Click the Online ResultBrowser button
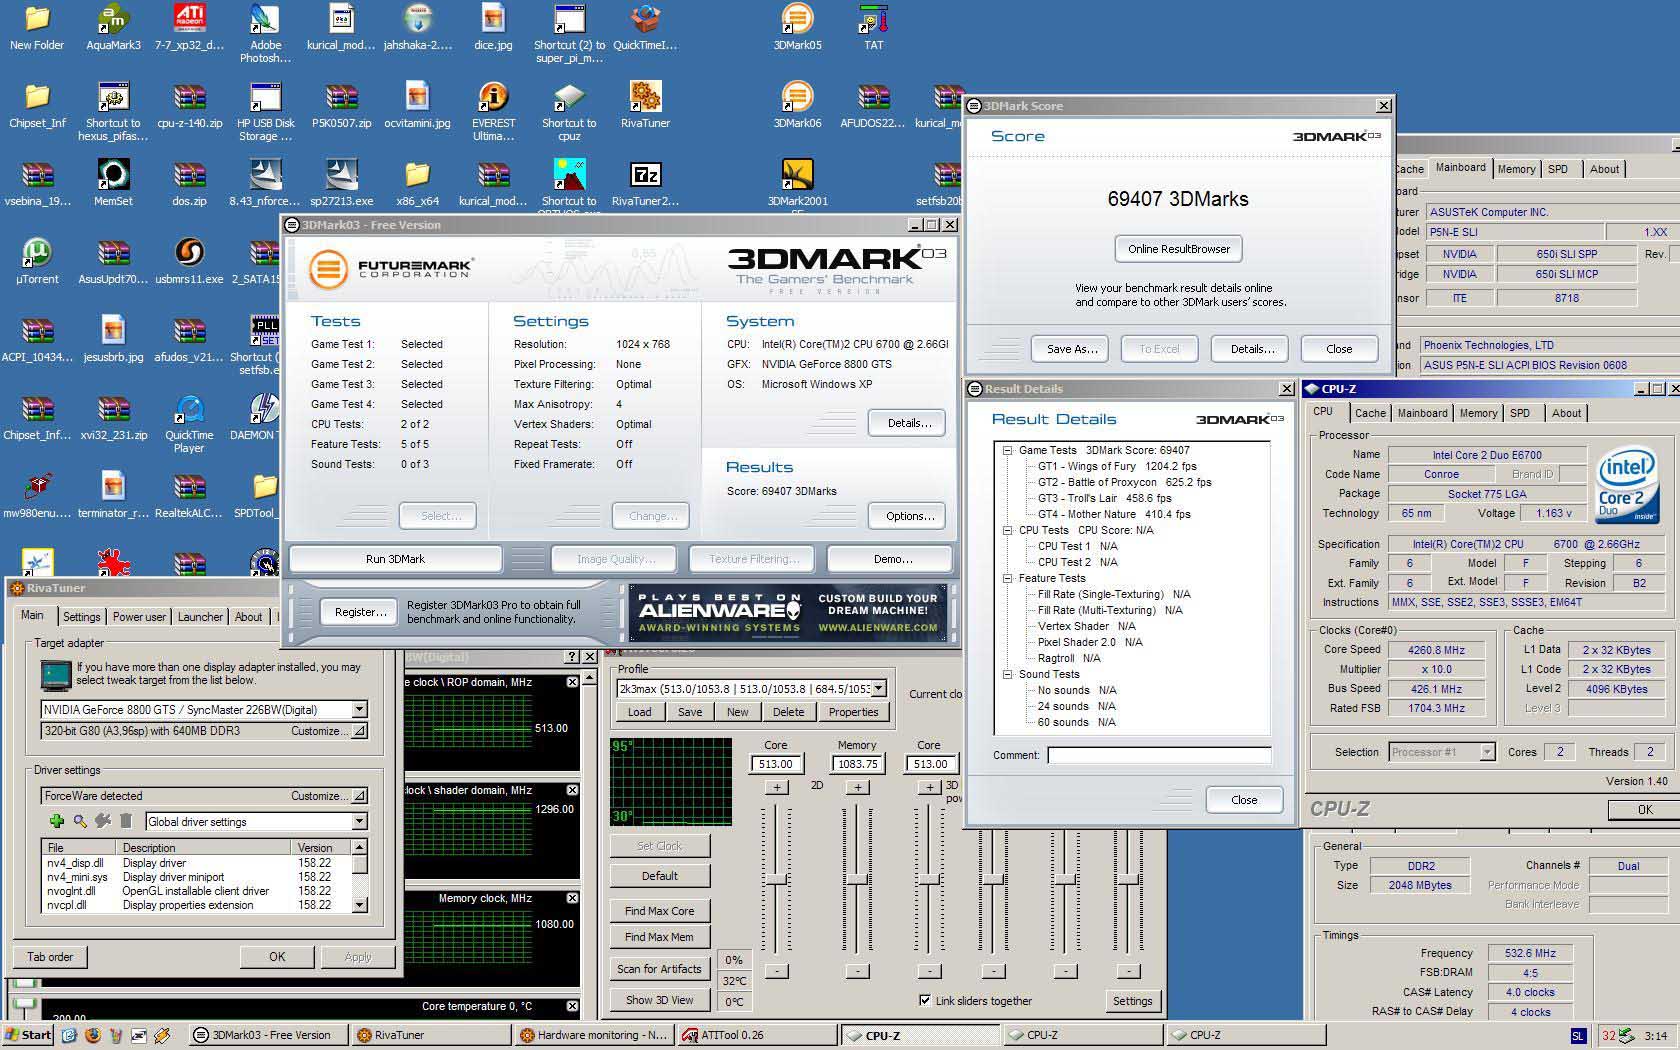 [1179, 249]
